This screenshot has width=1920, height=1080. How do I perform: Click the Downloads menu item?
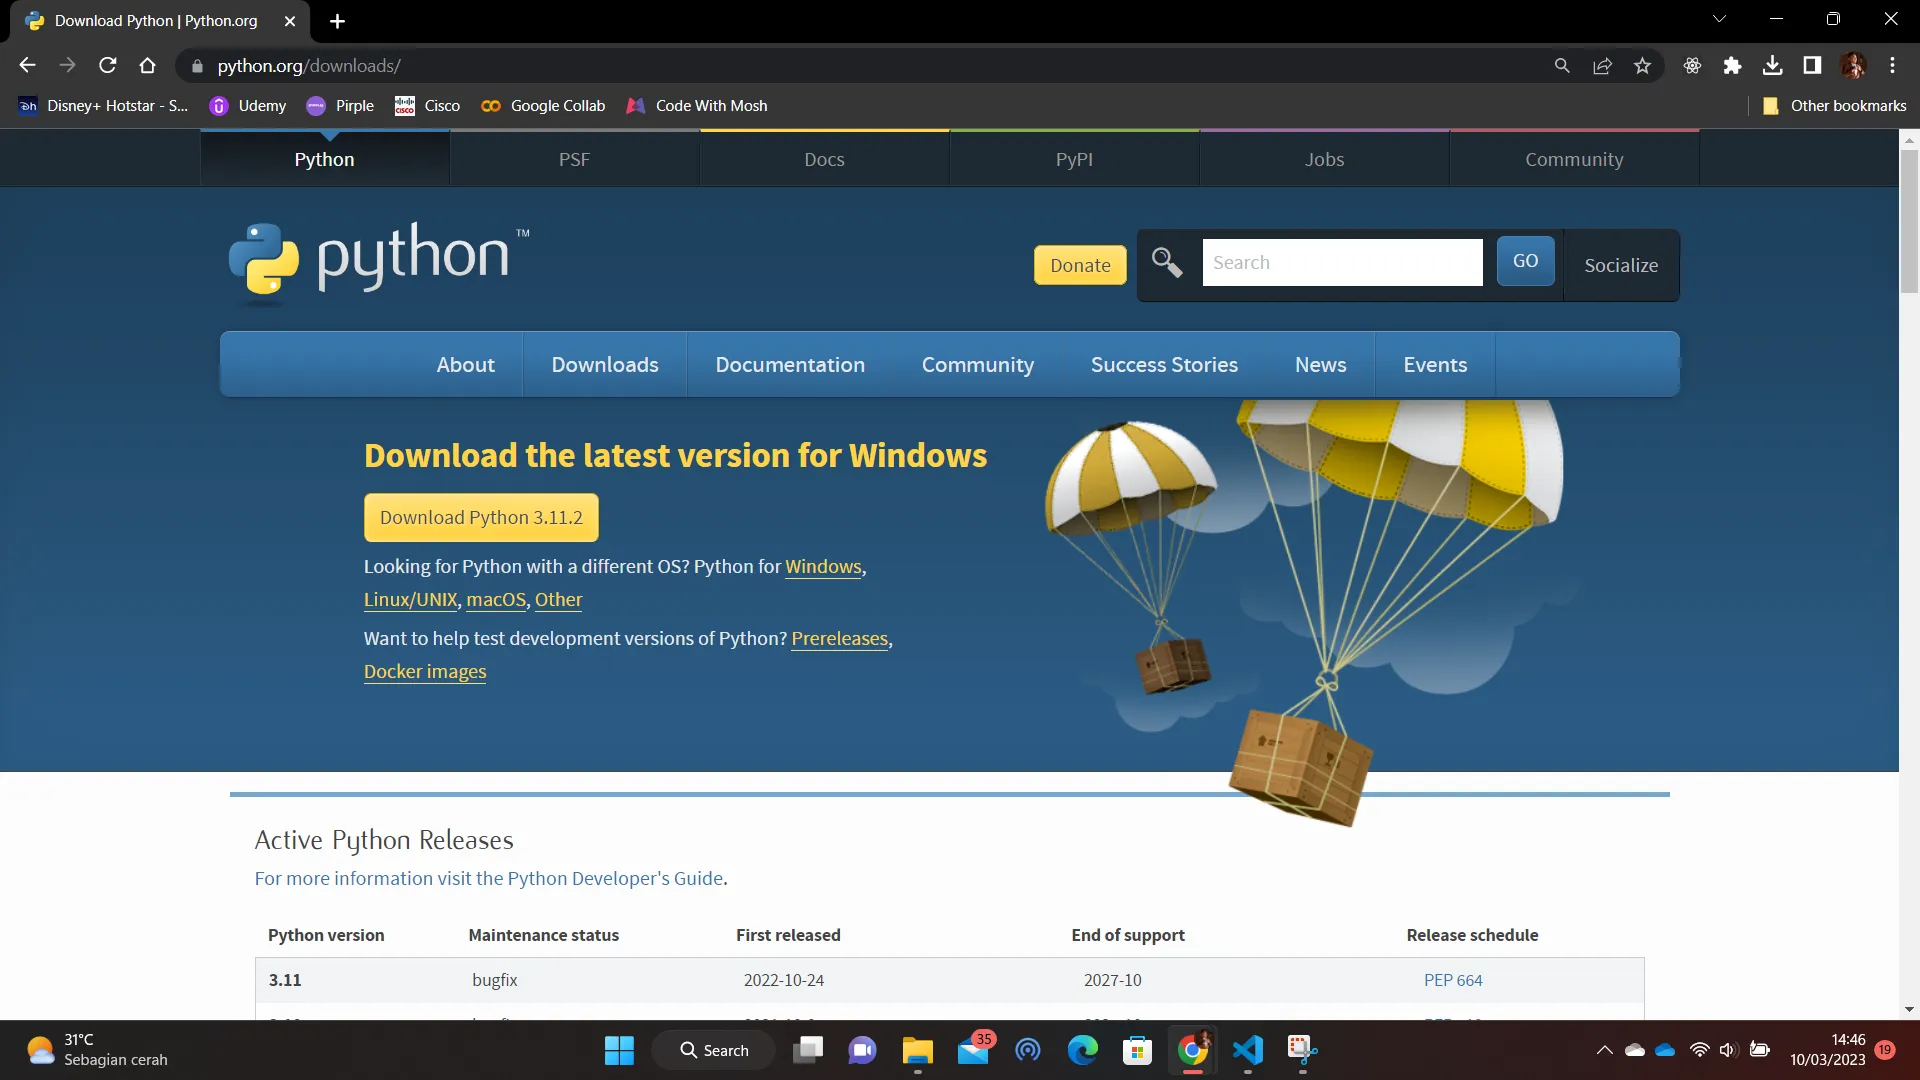(x=605, y=365)
